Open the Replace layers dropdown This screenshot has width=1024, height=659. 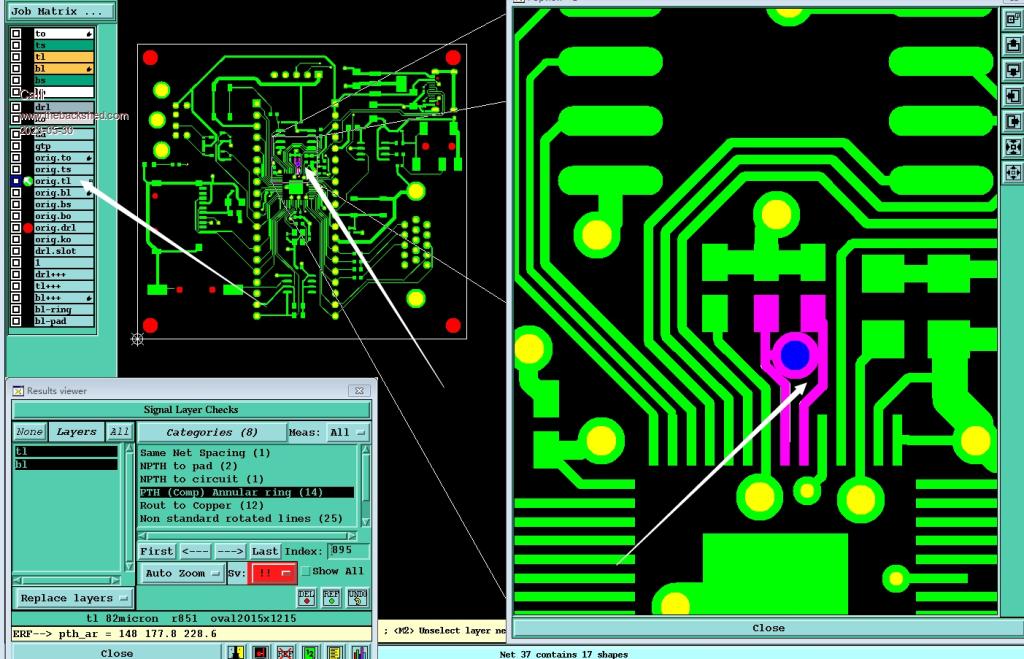click(x=74, y=598)
